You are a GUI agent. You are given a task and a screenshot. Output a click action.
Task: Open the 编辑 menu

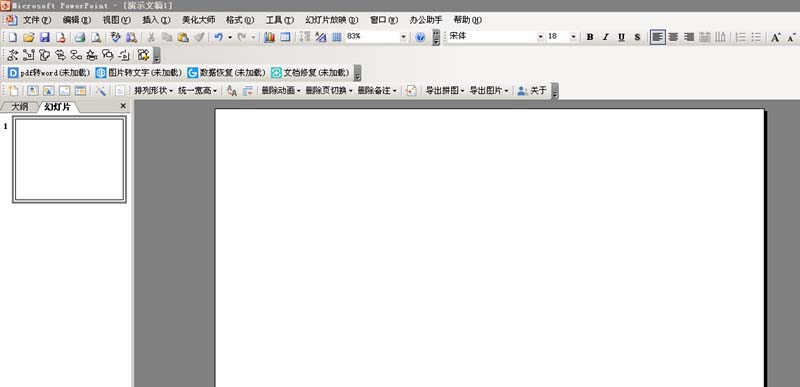[77, 20]
